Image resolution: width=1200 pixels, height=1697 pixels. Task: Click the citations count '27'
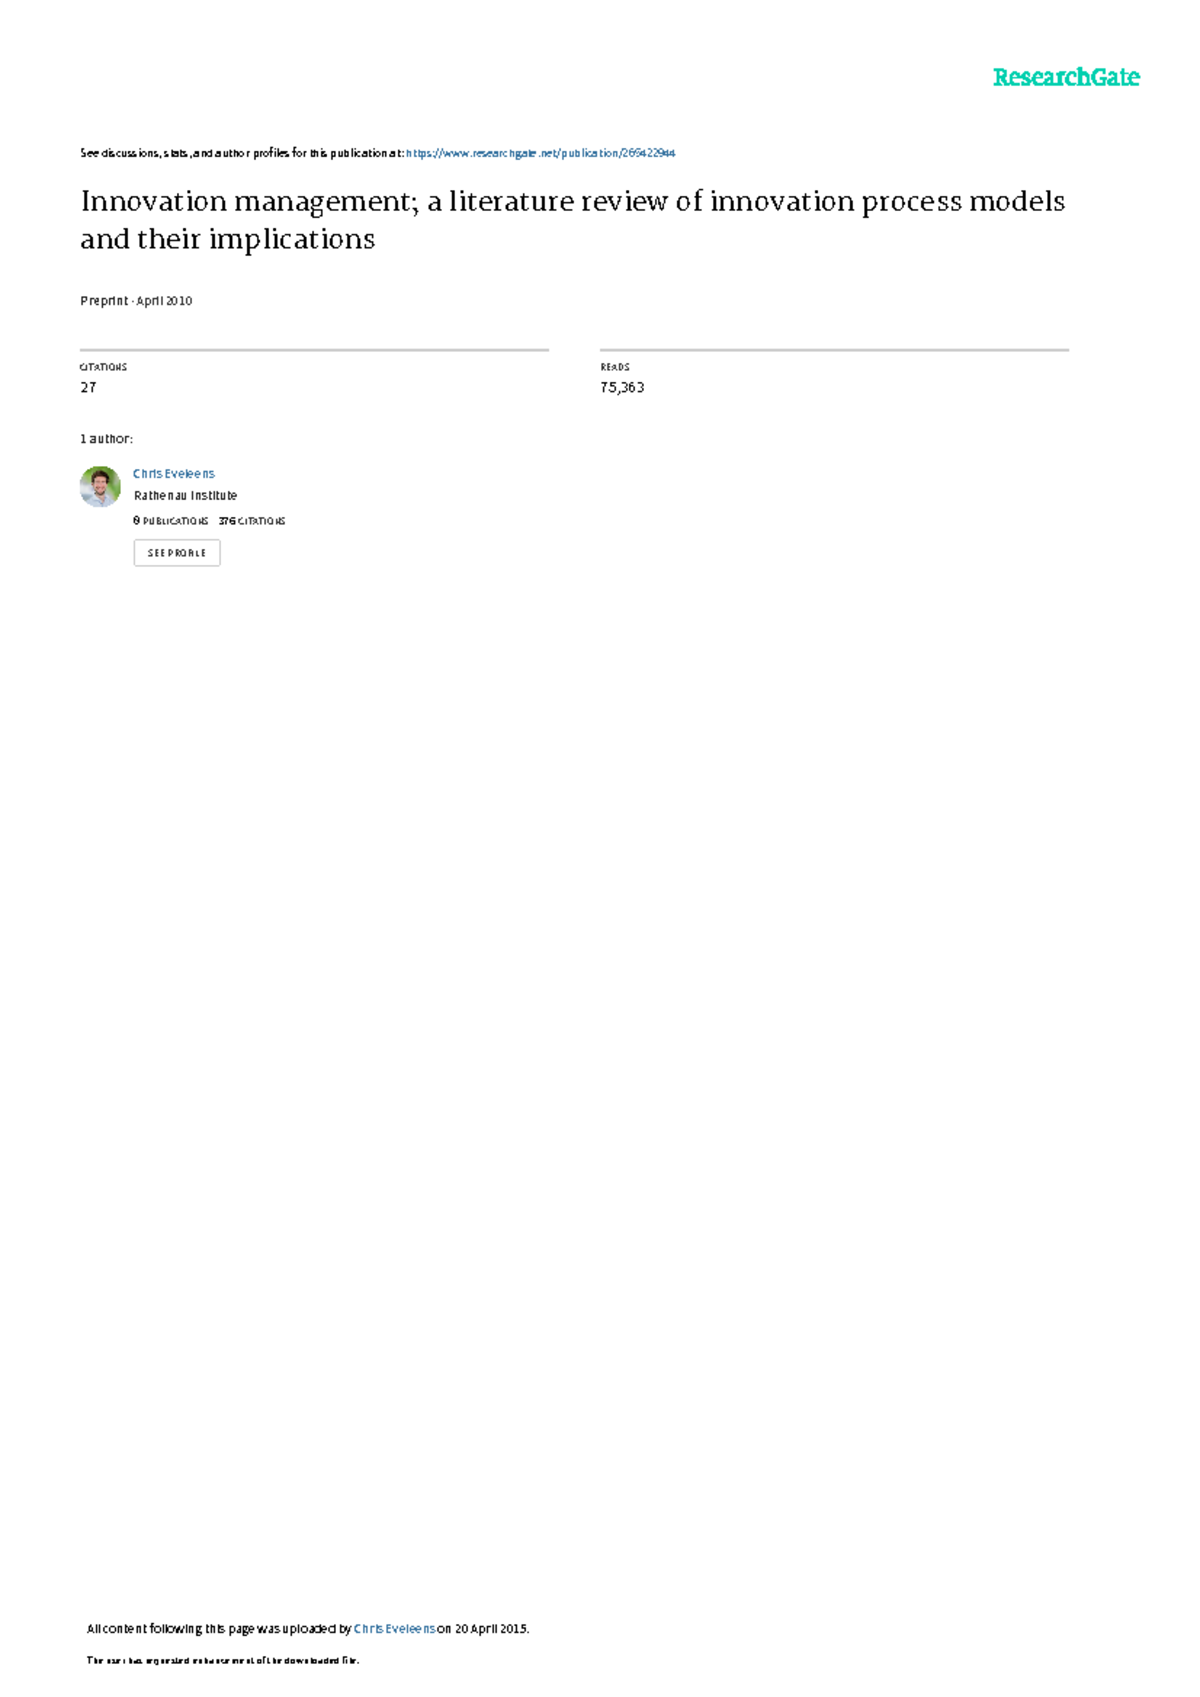(88, 388)
